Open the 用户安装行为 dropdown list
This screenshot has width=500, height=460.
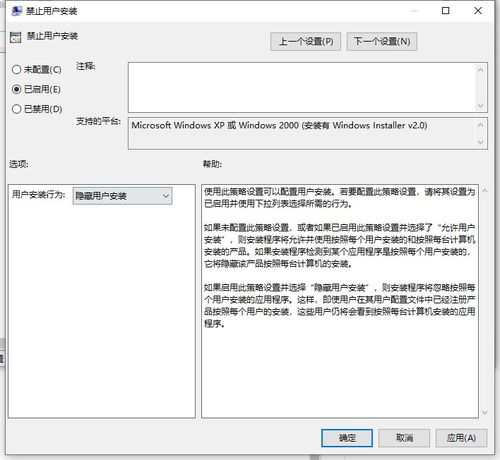coord(122,196)
